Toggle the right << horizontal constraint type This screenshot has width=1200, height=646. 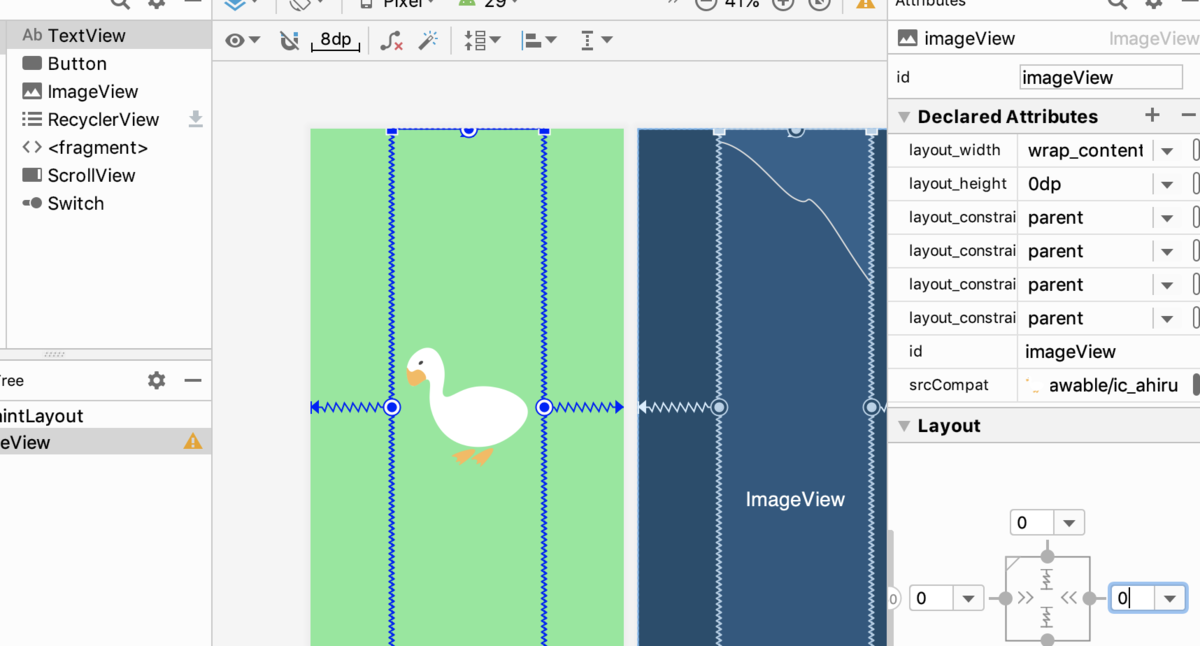(1069, 598)
